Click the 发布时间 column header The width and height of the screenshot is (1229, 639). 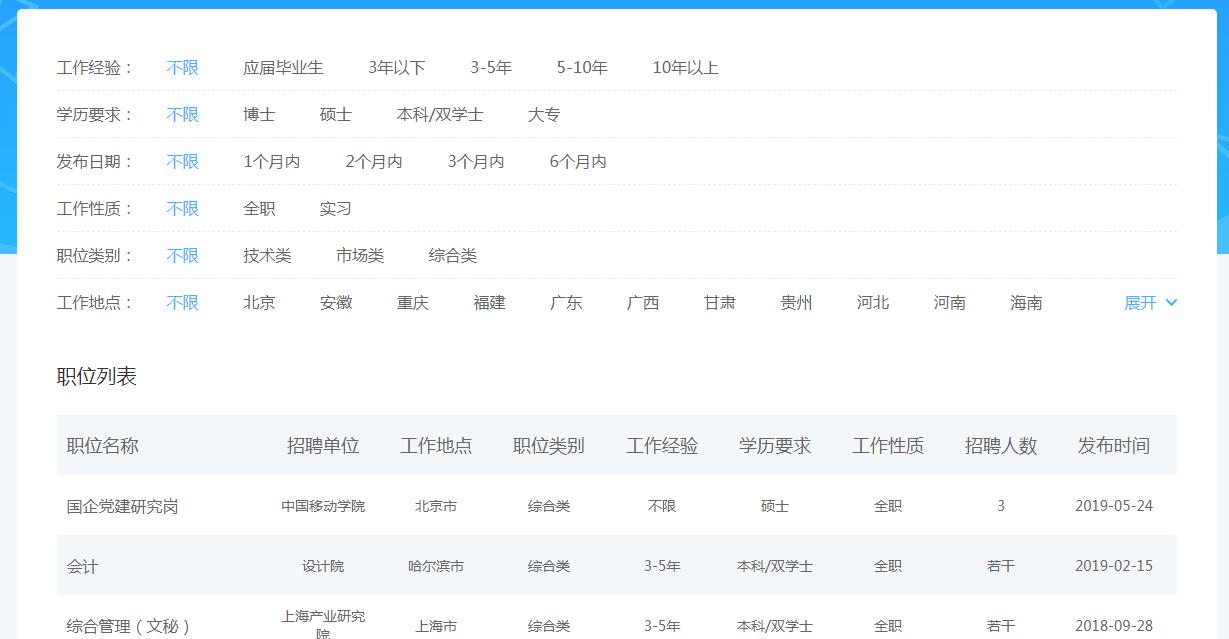pos(1113,446)
